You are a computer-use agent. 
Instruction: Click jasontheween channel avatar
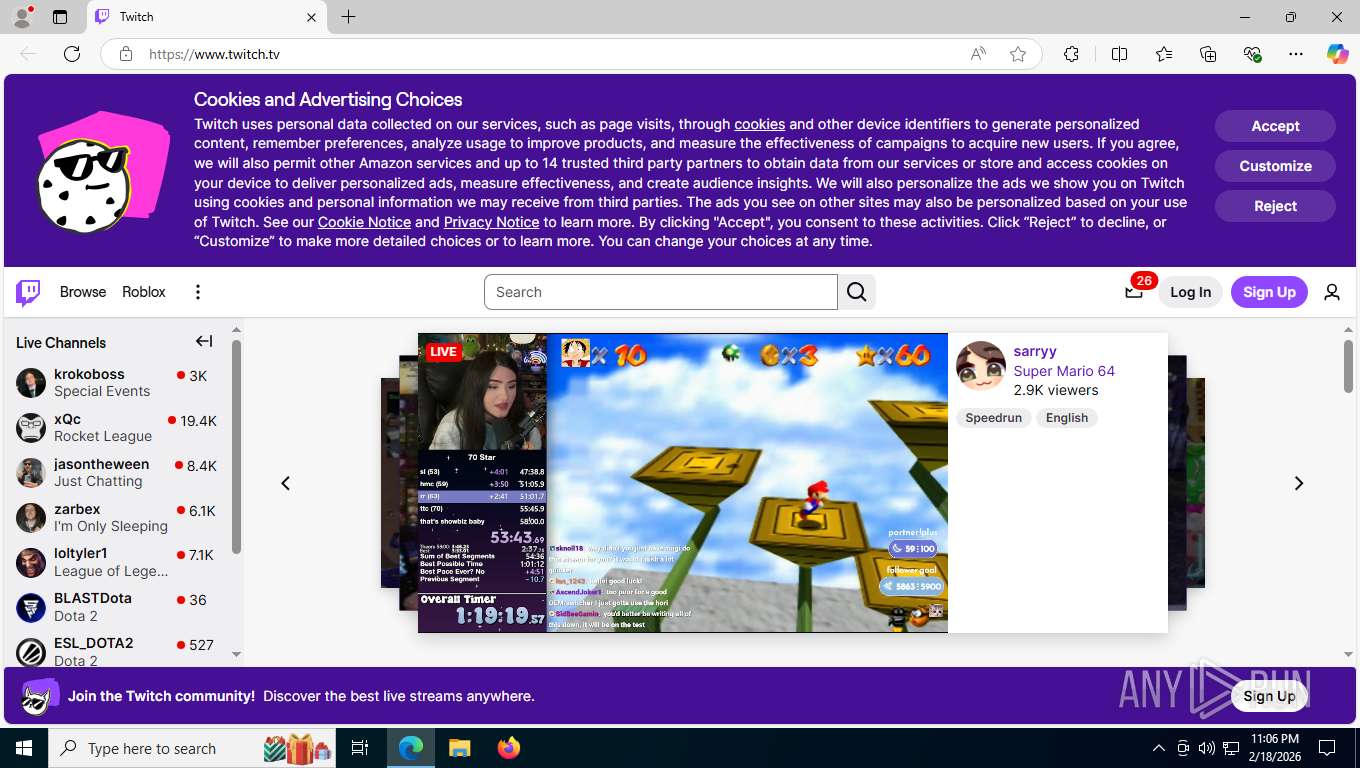coord(31,473)
